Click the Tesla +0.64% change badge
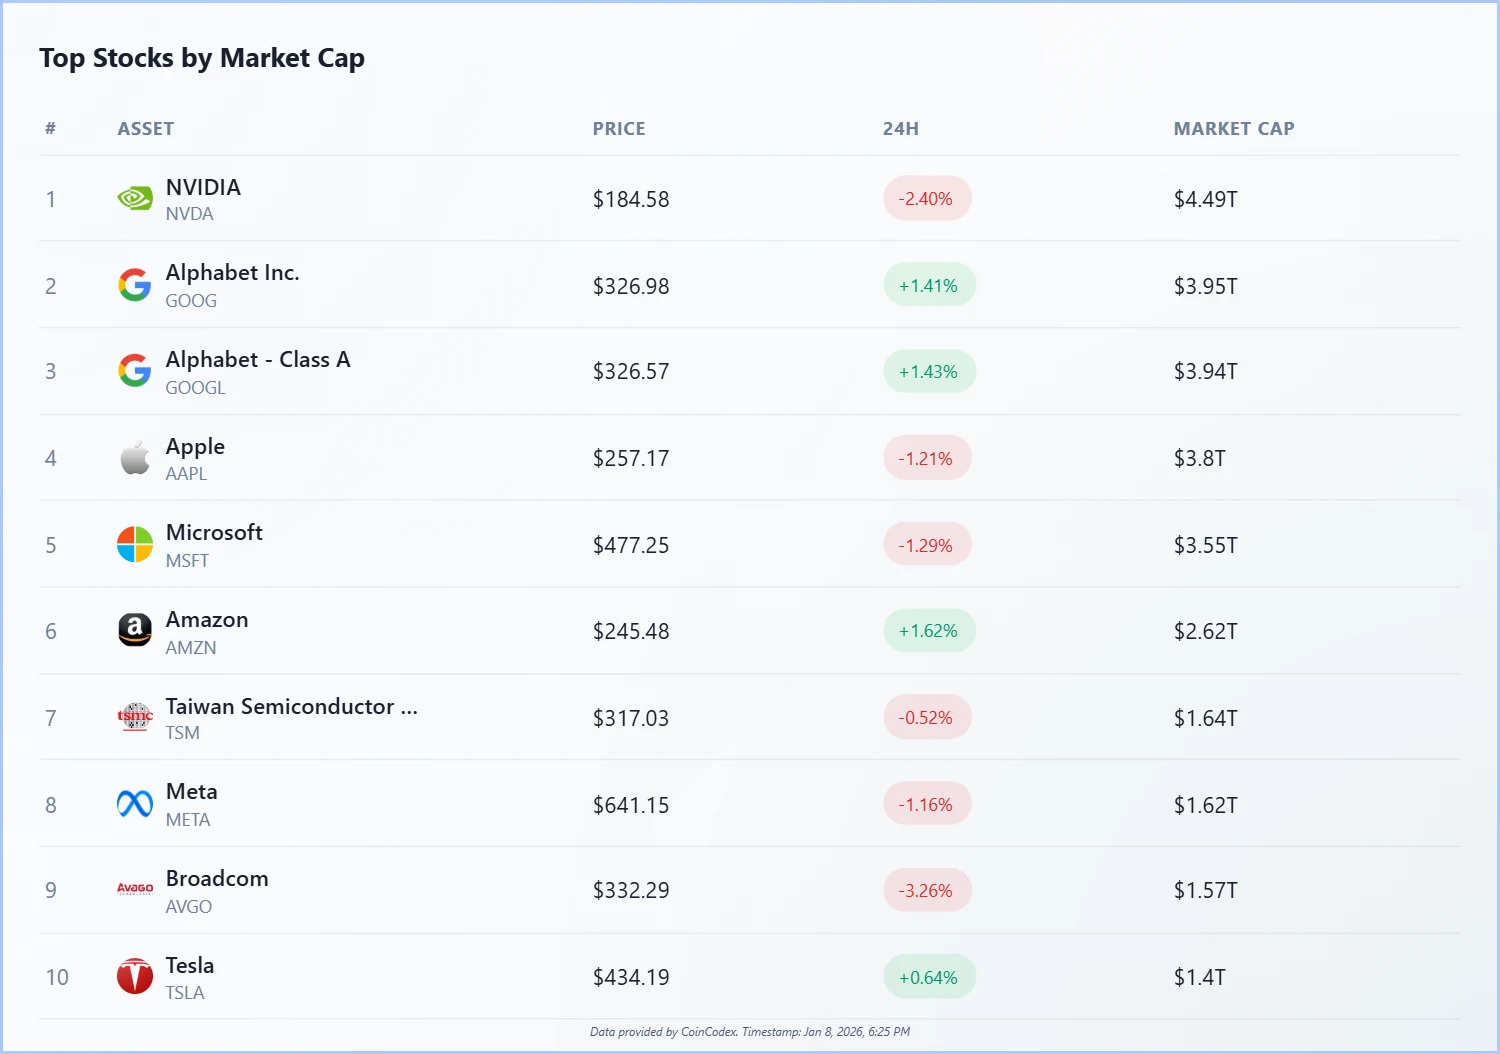 click(928, 977)
